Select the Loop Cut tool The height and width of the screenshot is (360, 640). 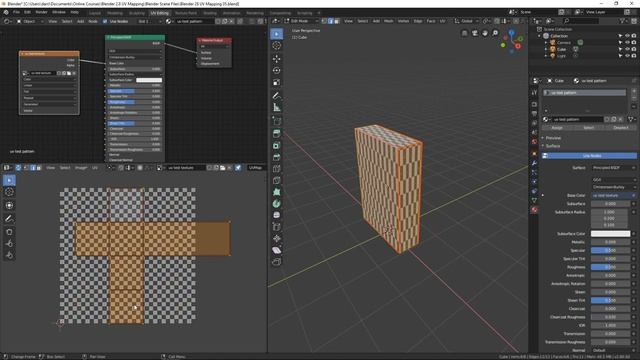276,169
